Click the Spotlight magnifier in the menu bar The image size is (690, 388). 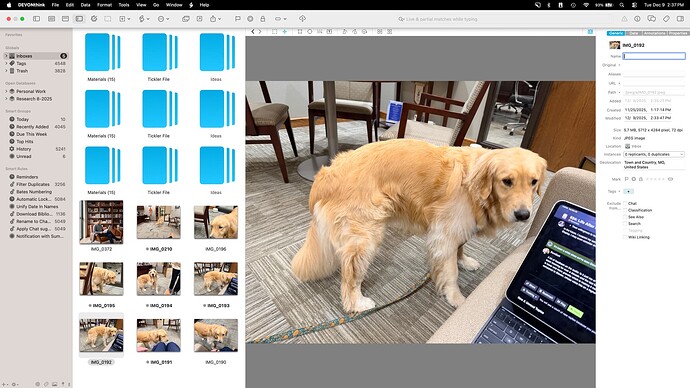point(621,5)
